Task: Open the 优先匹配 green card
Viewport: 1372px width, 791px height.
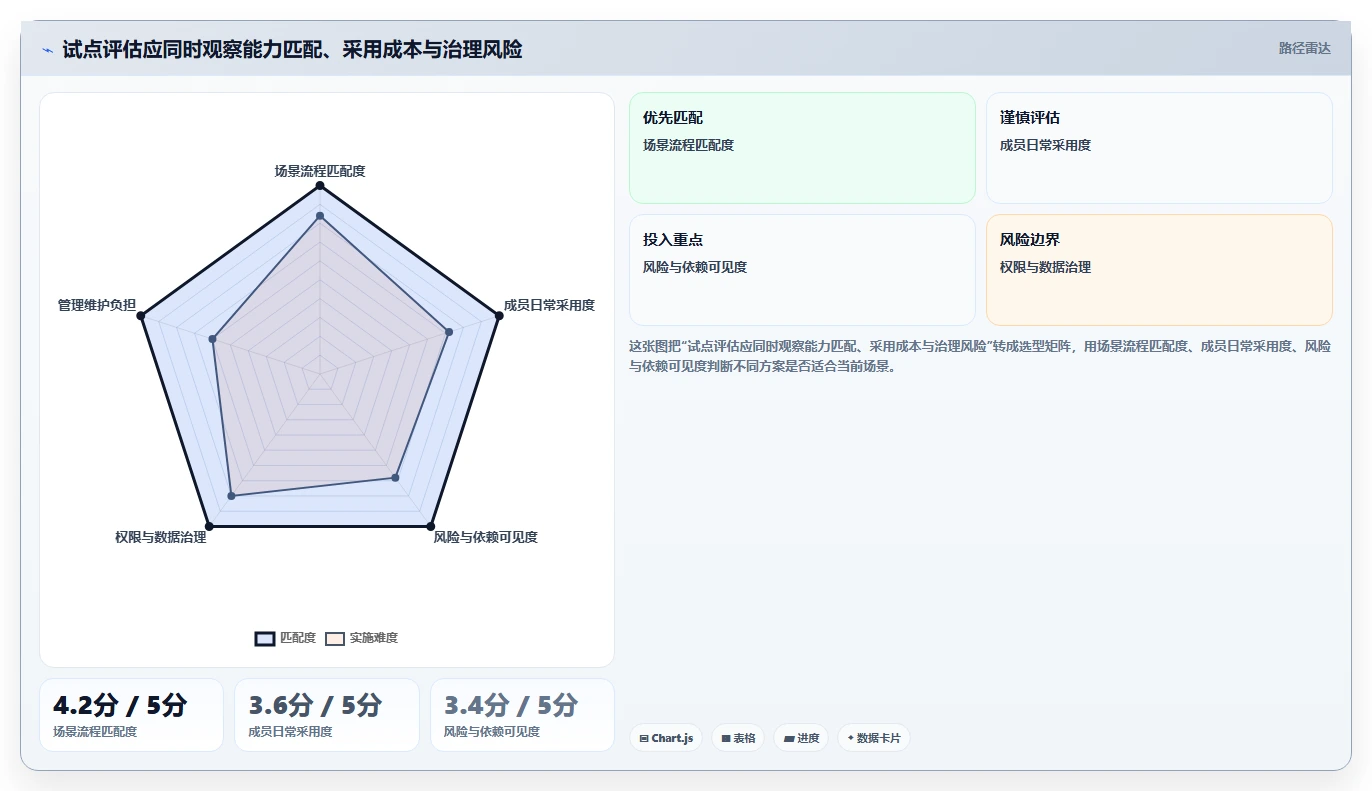Action: coord(802,148)
